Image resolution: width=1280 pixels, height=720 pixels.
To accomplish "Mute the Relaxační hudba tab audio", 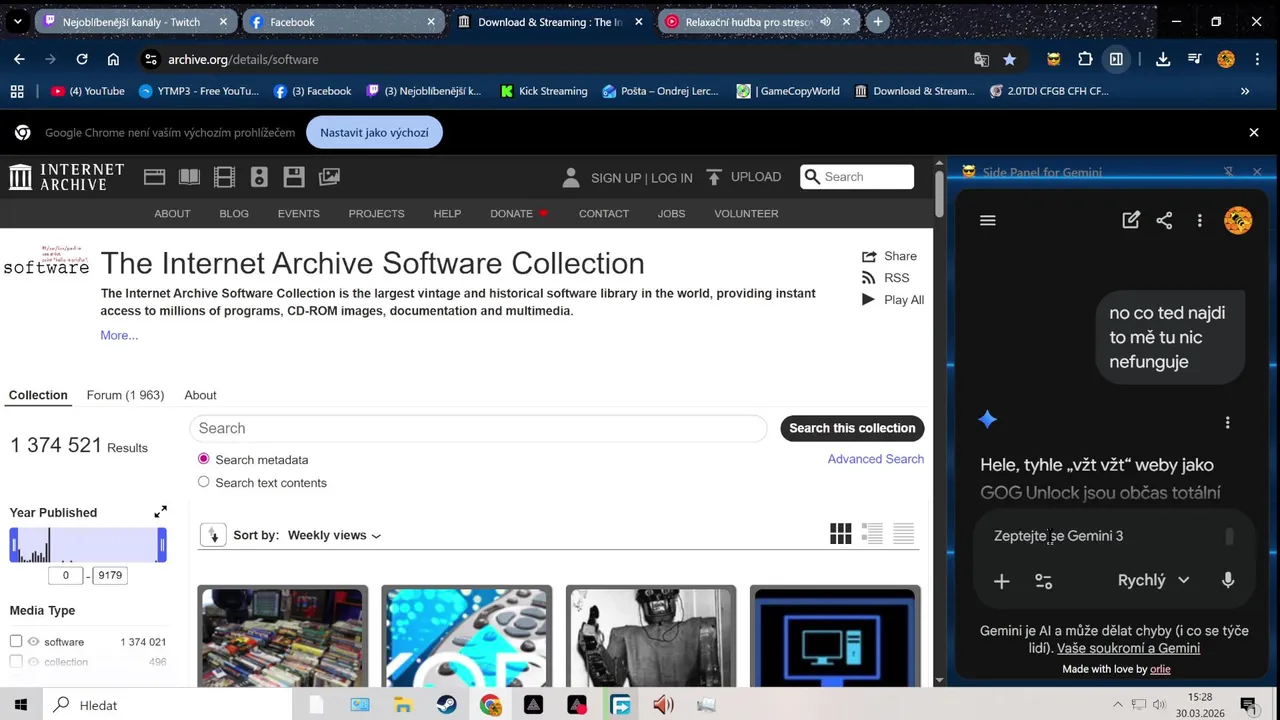I will 825,21.
